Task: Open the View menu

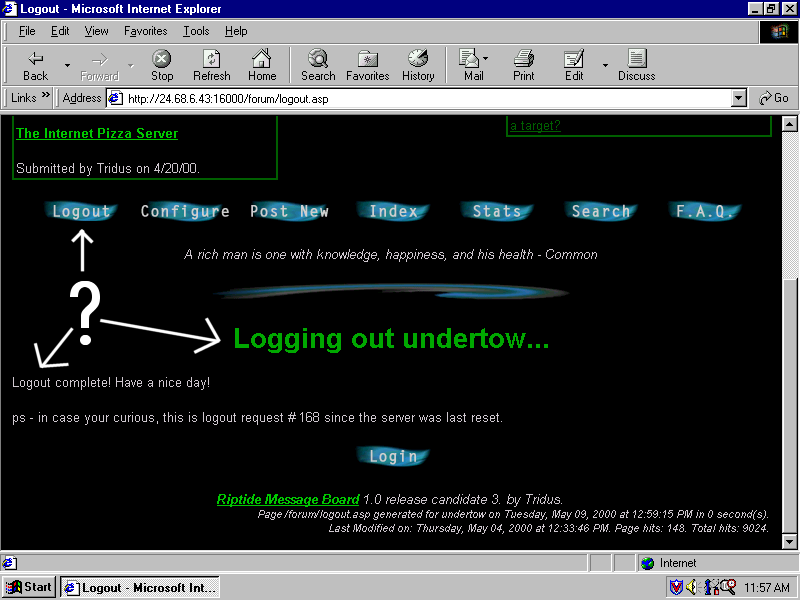Action: coord(96,31)
